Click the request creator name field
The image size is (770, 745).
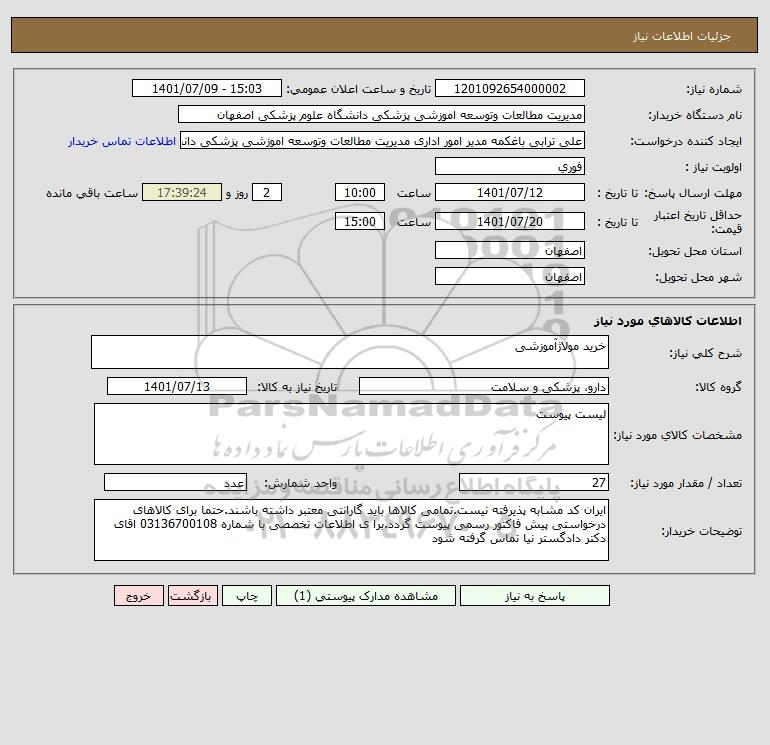pyautogui.click(x=382, y=141)
